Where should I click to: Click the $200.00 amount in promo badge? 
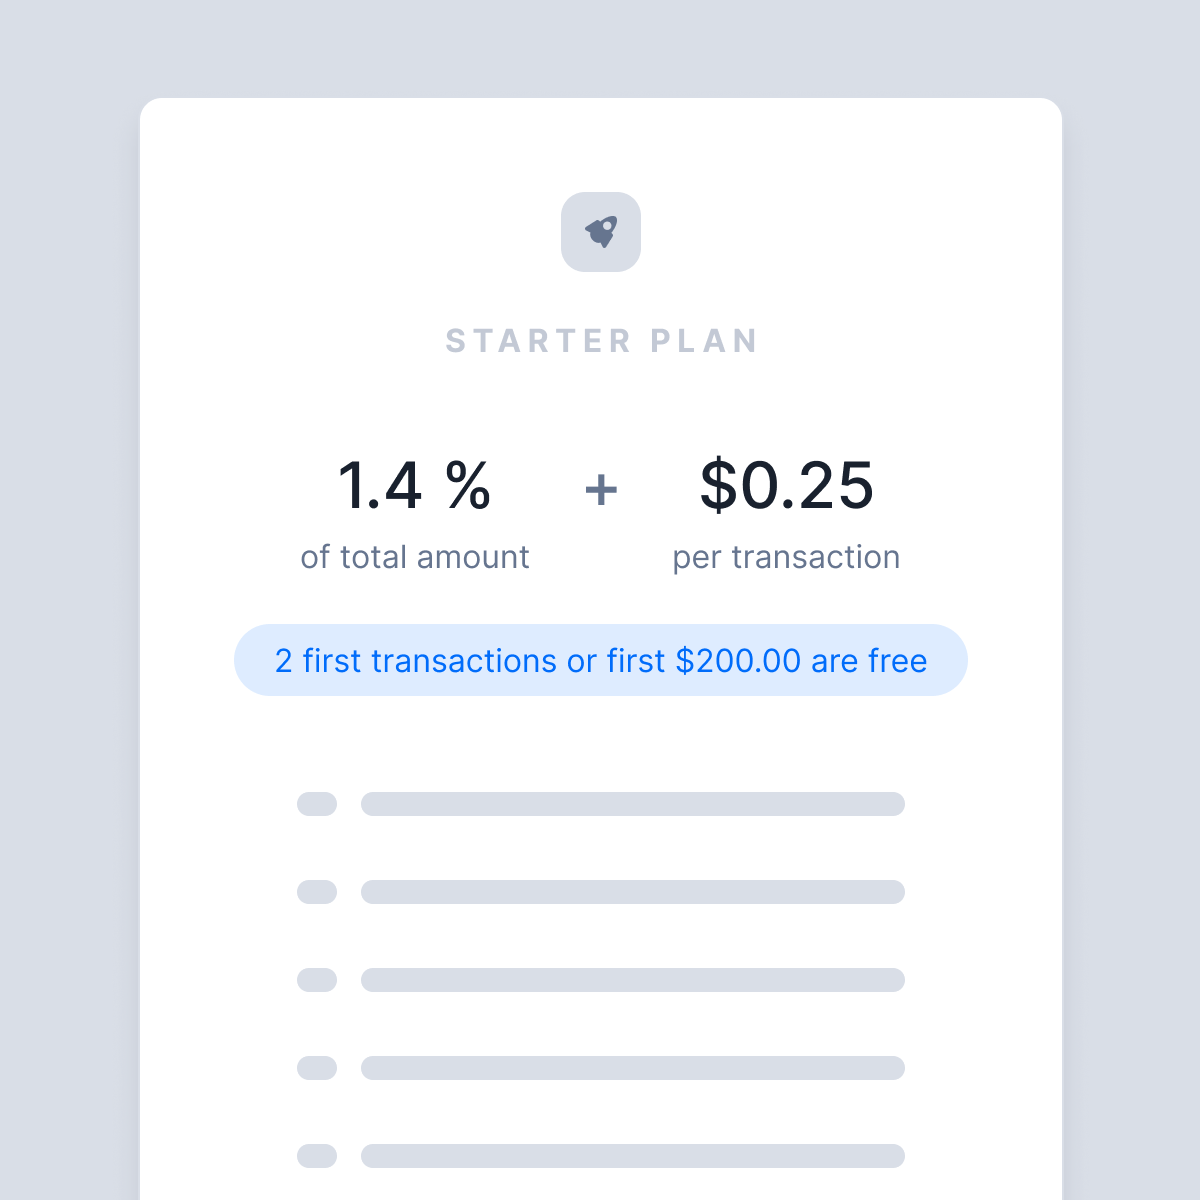[738, 661]
